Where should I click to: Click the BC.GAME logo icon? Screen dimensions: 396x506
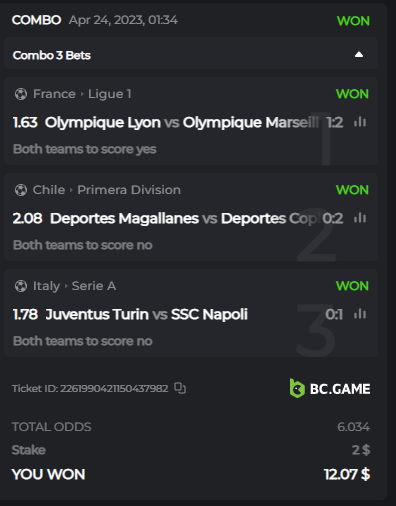click(x=297, y=388)
